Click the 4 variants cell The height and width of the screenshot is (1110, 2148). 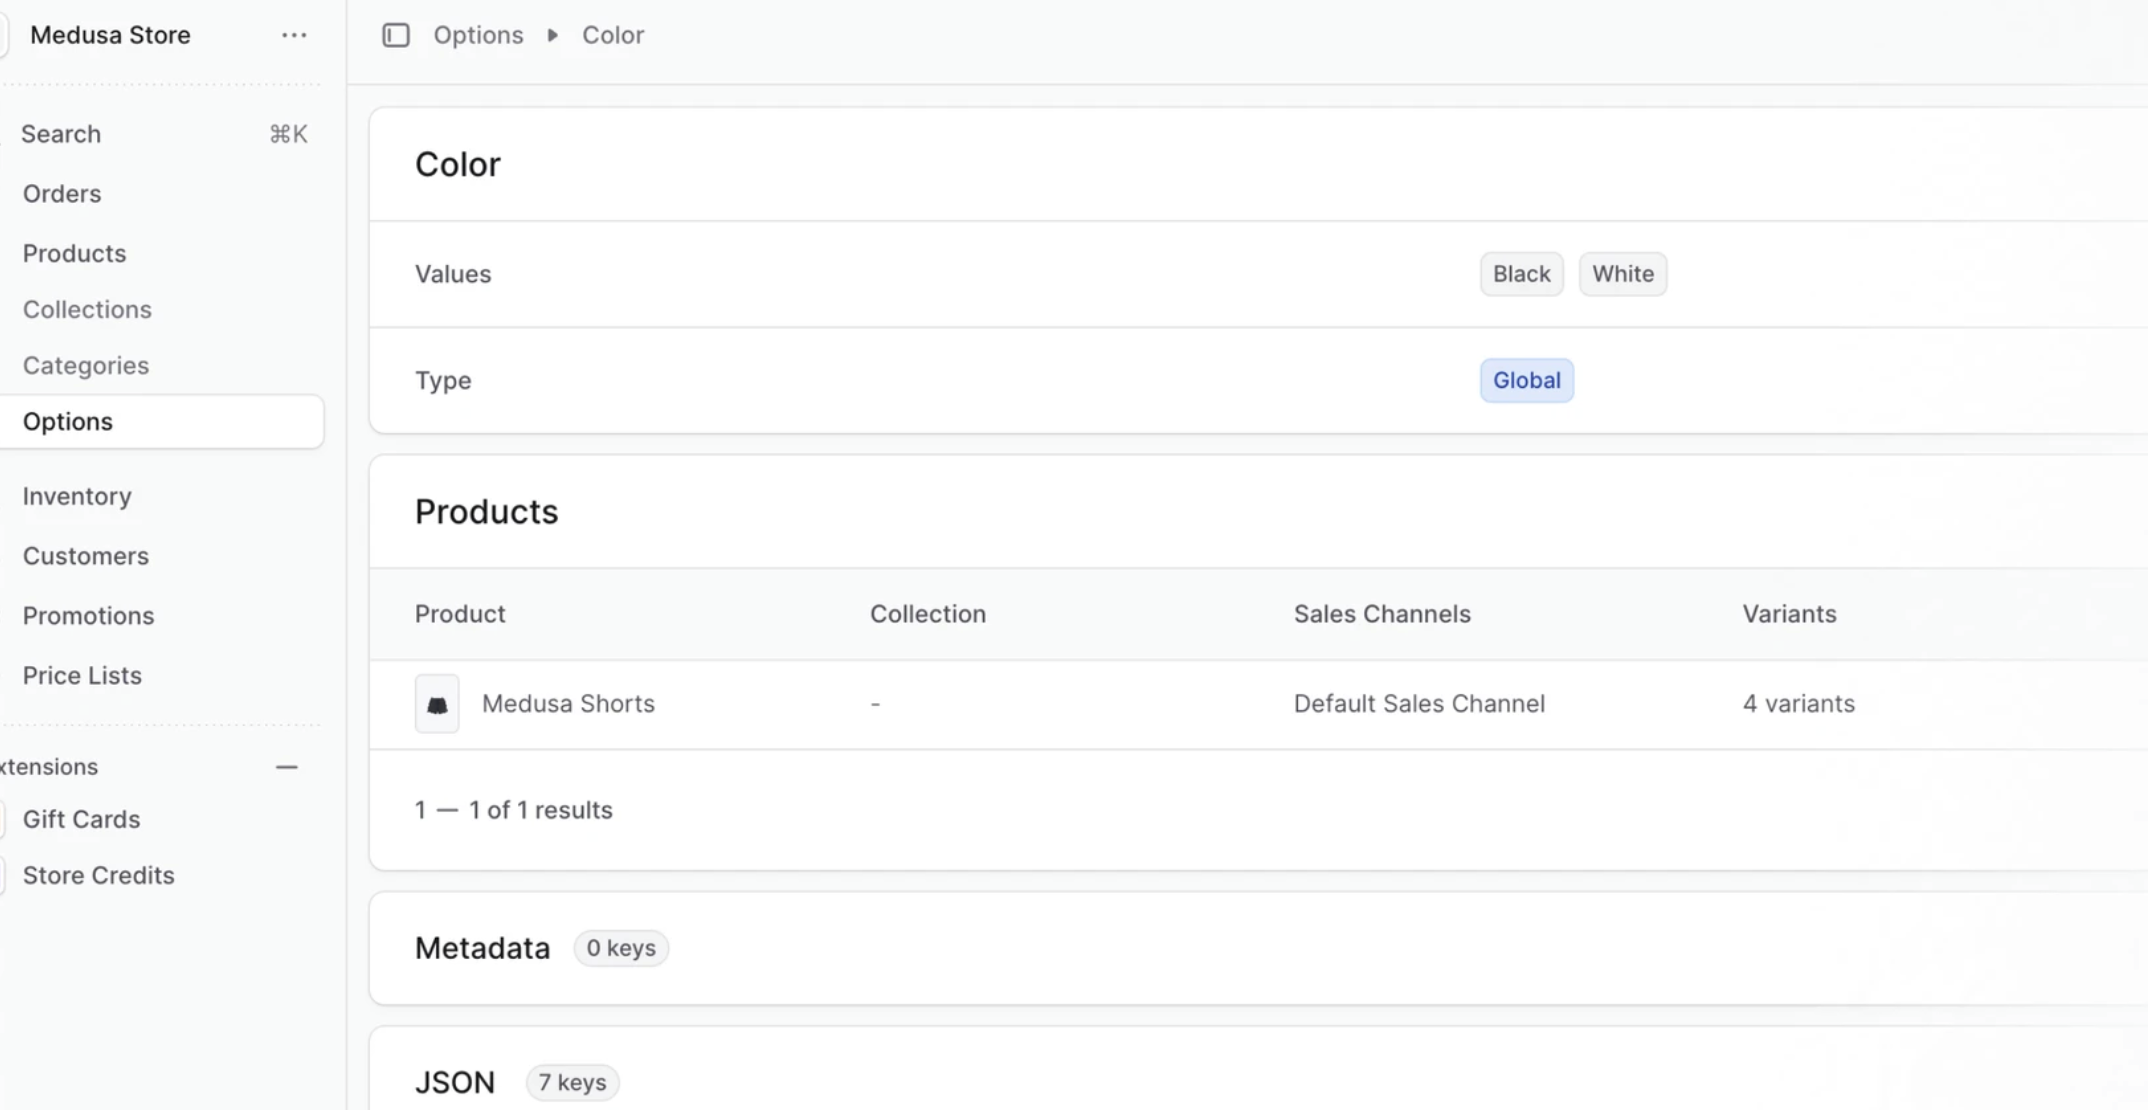(x=1798, y=704)
